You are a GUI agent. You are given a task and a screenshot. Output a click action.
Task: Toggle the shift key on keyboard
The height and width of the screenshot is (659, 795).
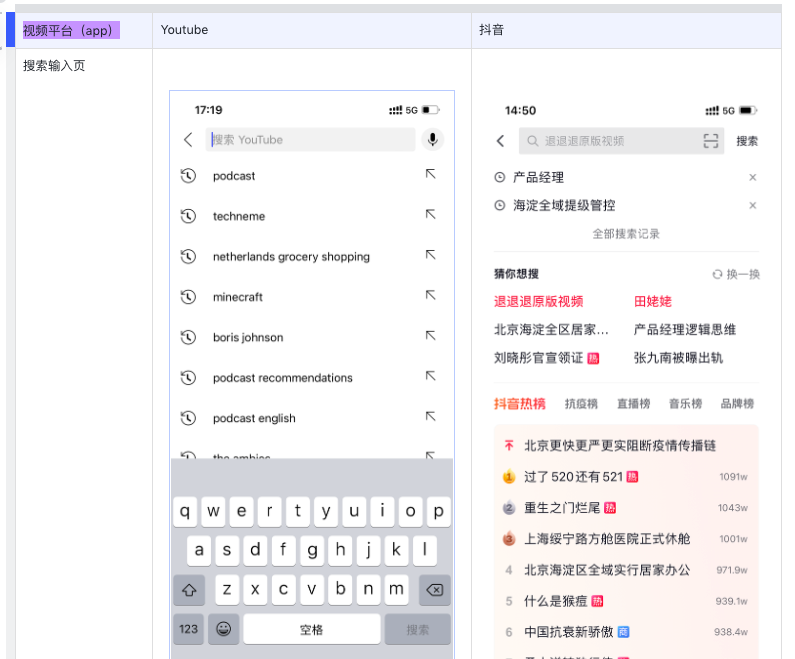[x=189, y=590]
